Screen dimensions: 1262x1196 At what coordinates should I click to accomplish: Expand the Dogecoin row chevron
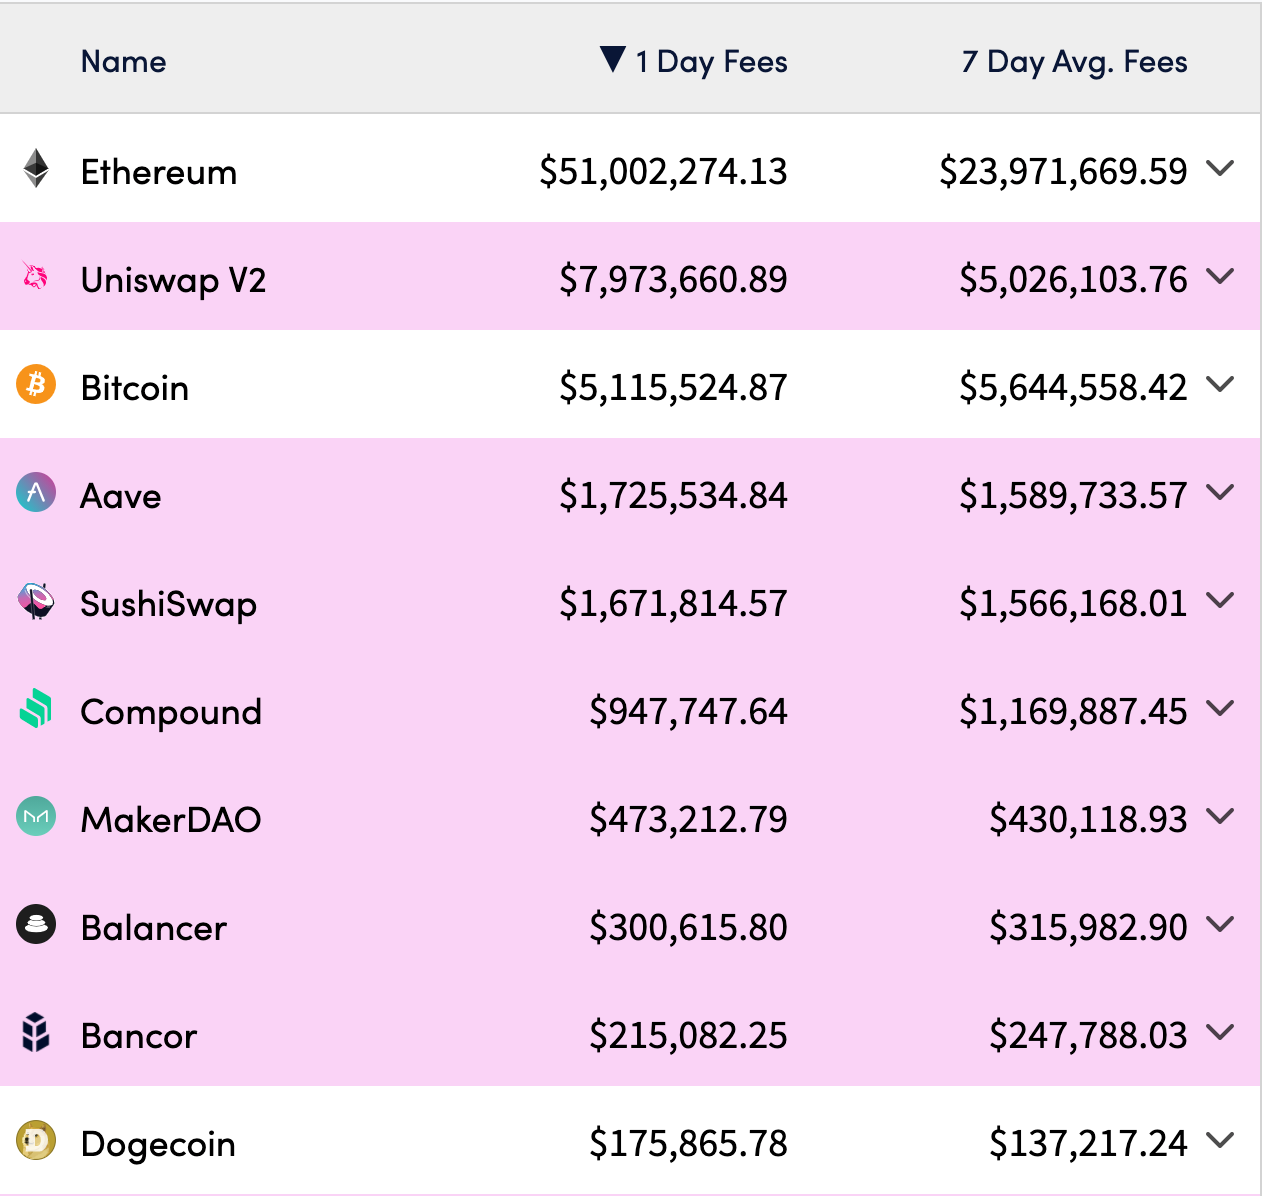click(1220, 1140)
